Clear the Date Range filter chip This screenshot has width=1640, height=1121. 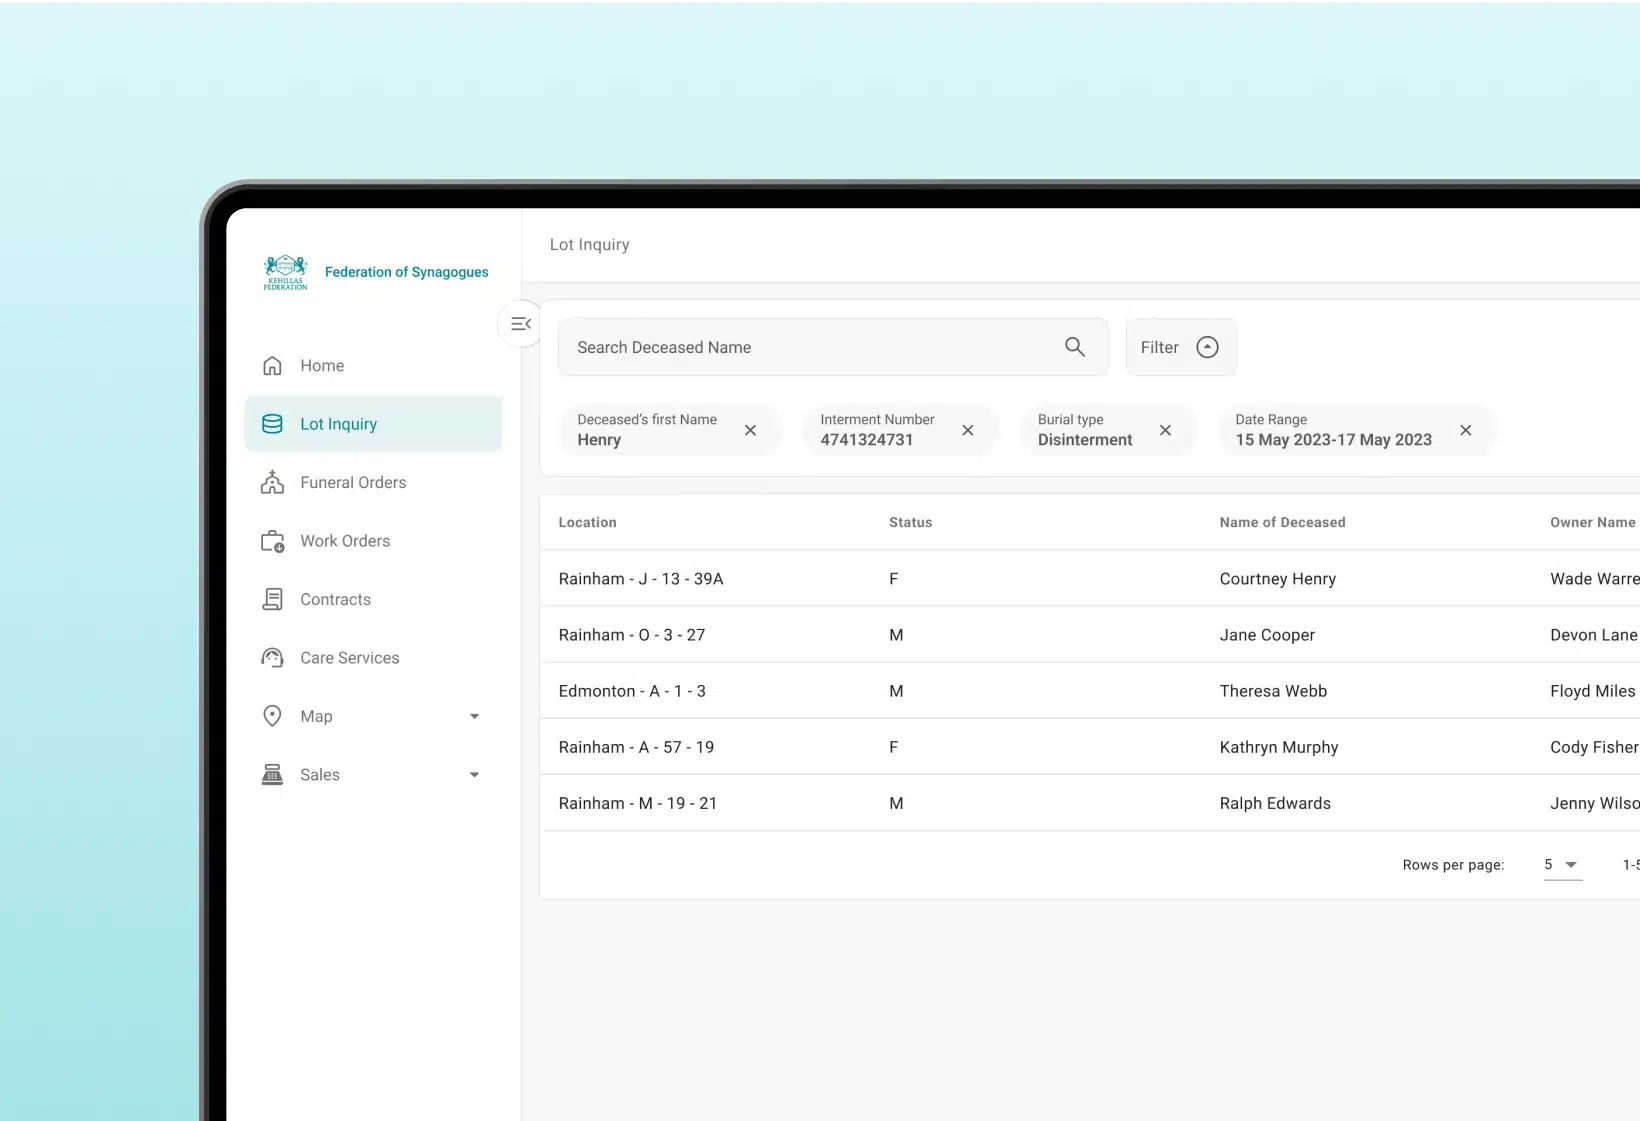pyautogui.click(x=1465, y=430)
